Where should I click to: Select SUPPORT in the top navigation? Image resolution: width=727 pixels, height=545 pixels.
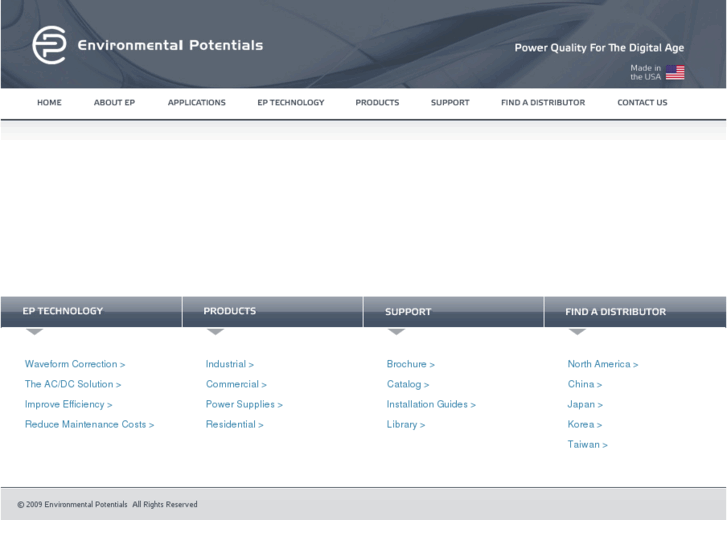click(x=450, y=103)
